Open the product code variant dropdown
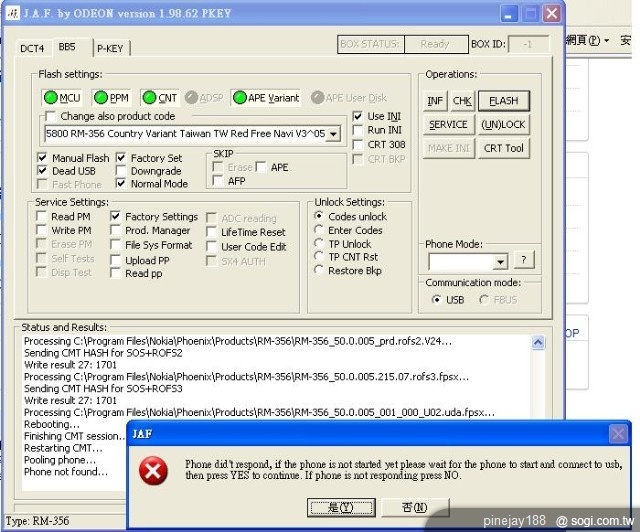640x532 pixels. (334, 134)
